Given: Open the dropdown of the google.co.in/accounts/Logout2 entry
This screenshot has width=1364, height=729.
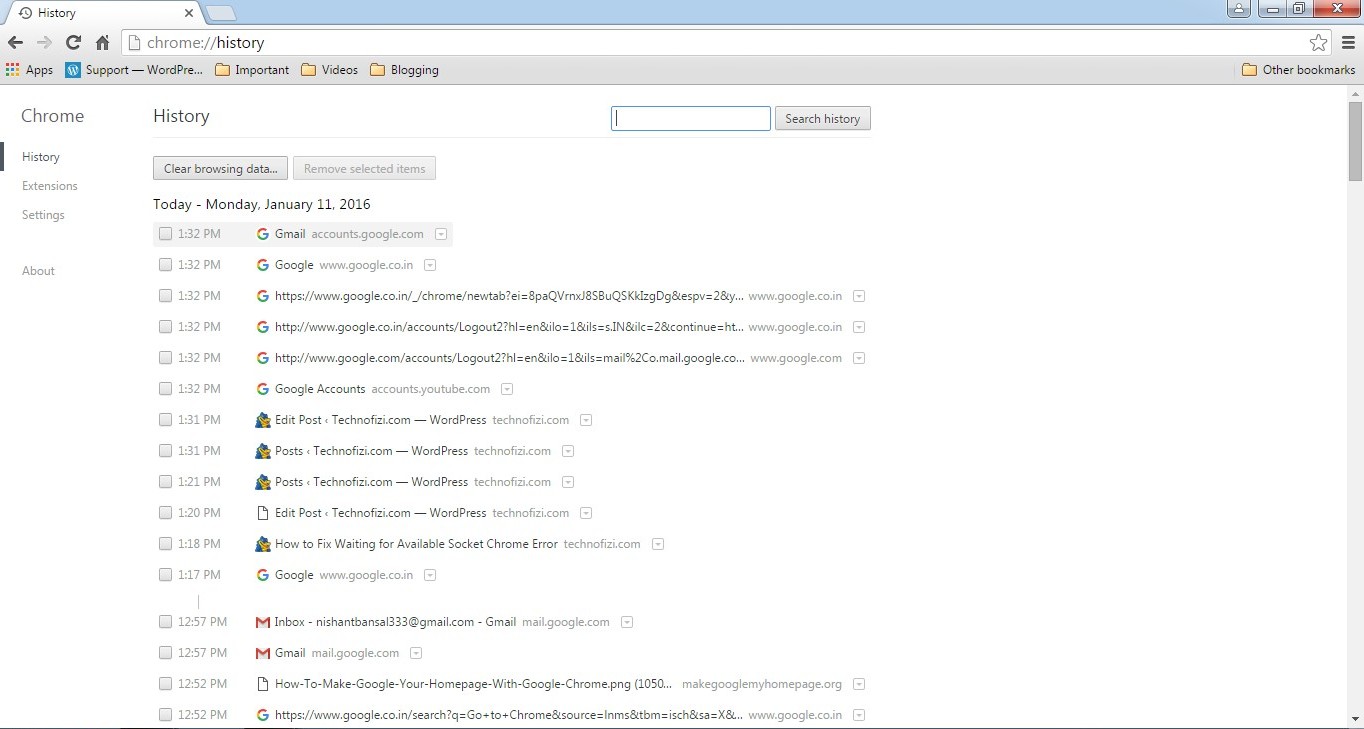Looking at the screenshot, I should 859,327.
